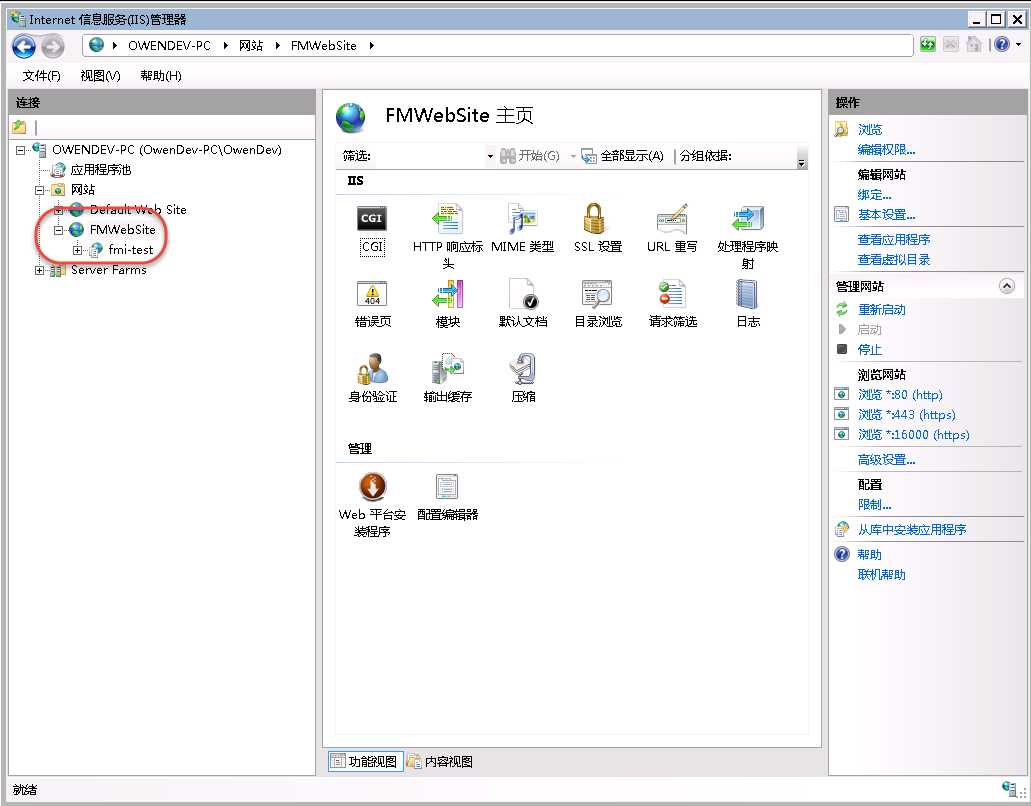Click 重新启动 to restart site

click(881, 310)
